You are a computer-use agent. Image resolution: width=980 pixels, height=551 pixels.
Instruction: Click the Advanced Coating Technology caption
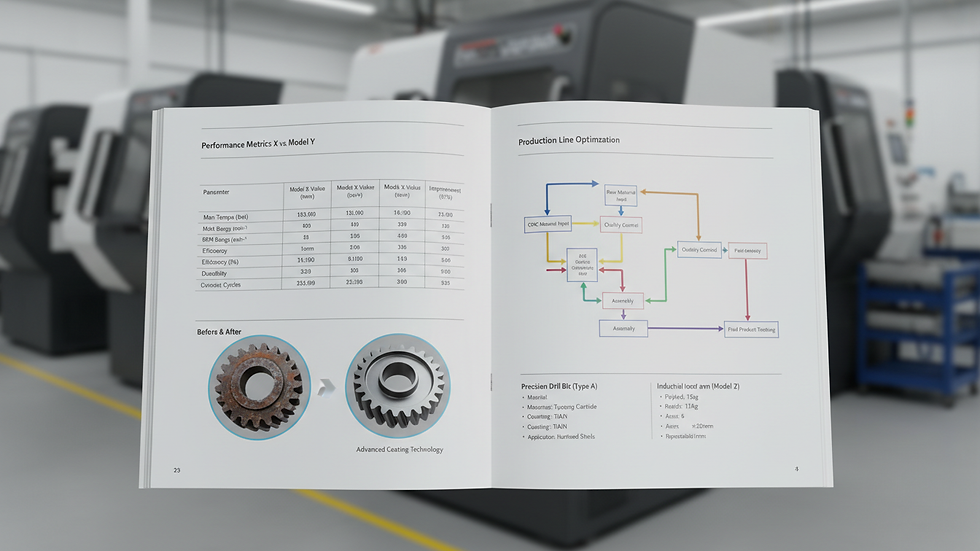(399, 449)
